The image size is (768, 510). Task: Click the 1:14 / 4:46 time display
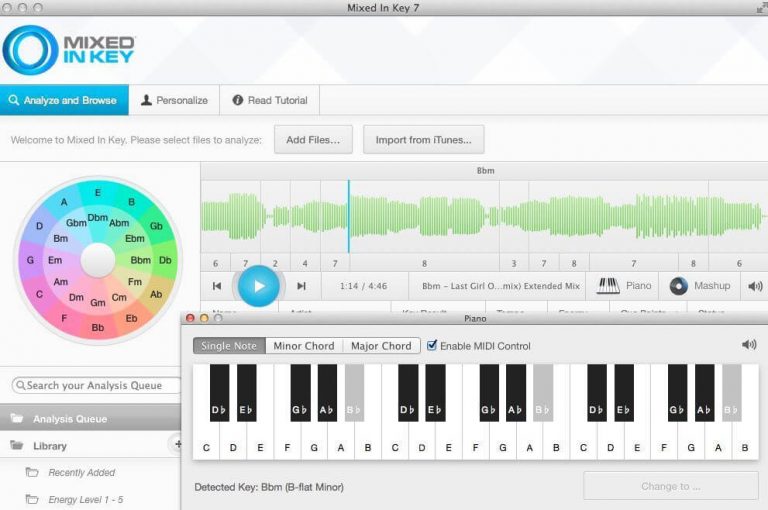pos(363,286)
